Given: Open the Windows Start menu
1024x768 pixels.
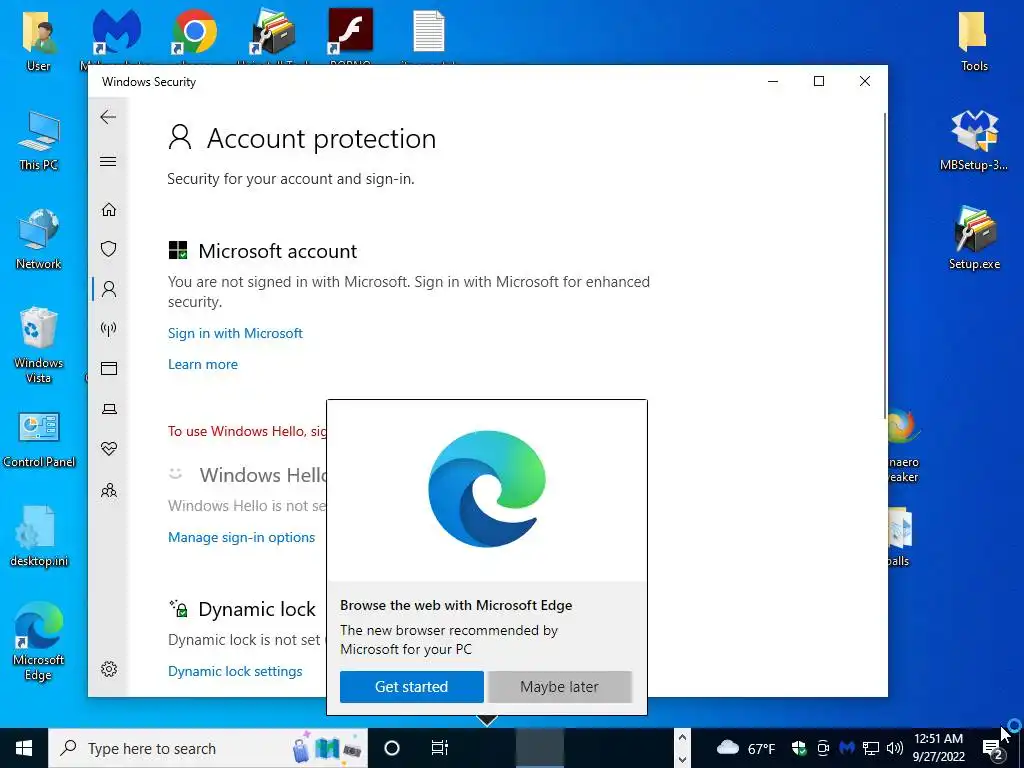Looking at the screenshot, I should [24, 748].
